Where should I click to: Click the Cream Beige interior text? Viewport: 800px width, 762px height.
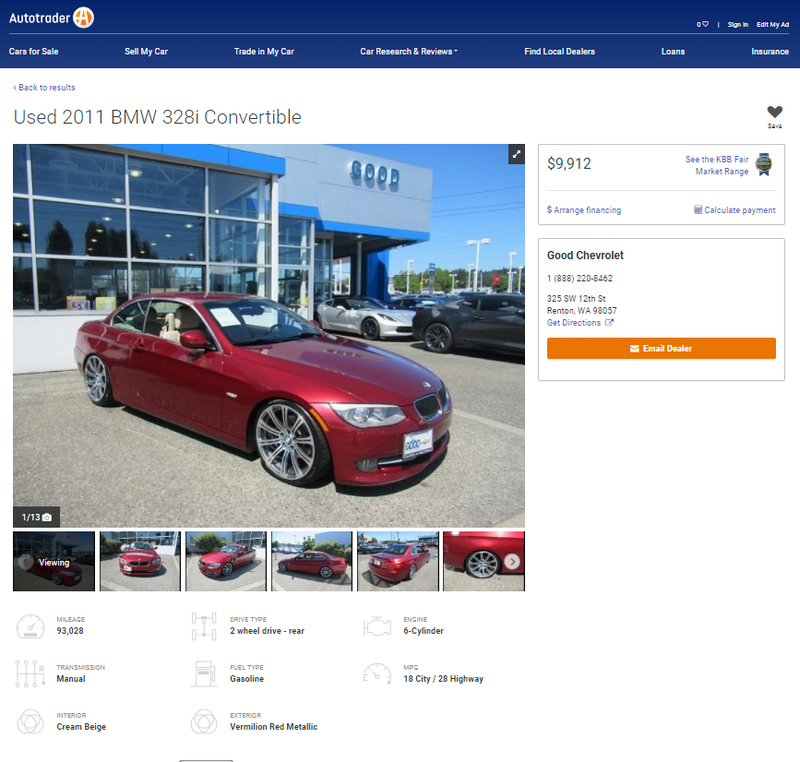coord(81,727)
